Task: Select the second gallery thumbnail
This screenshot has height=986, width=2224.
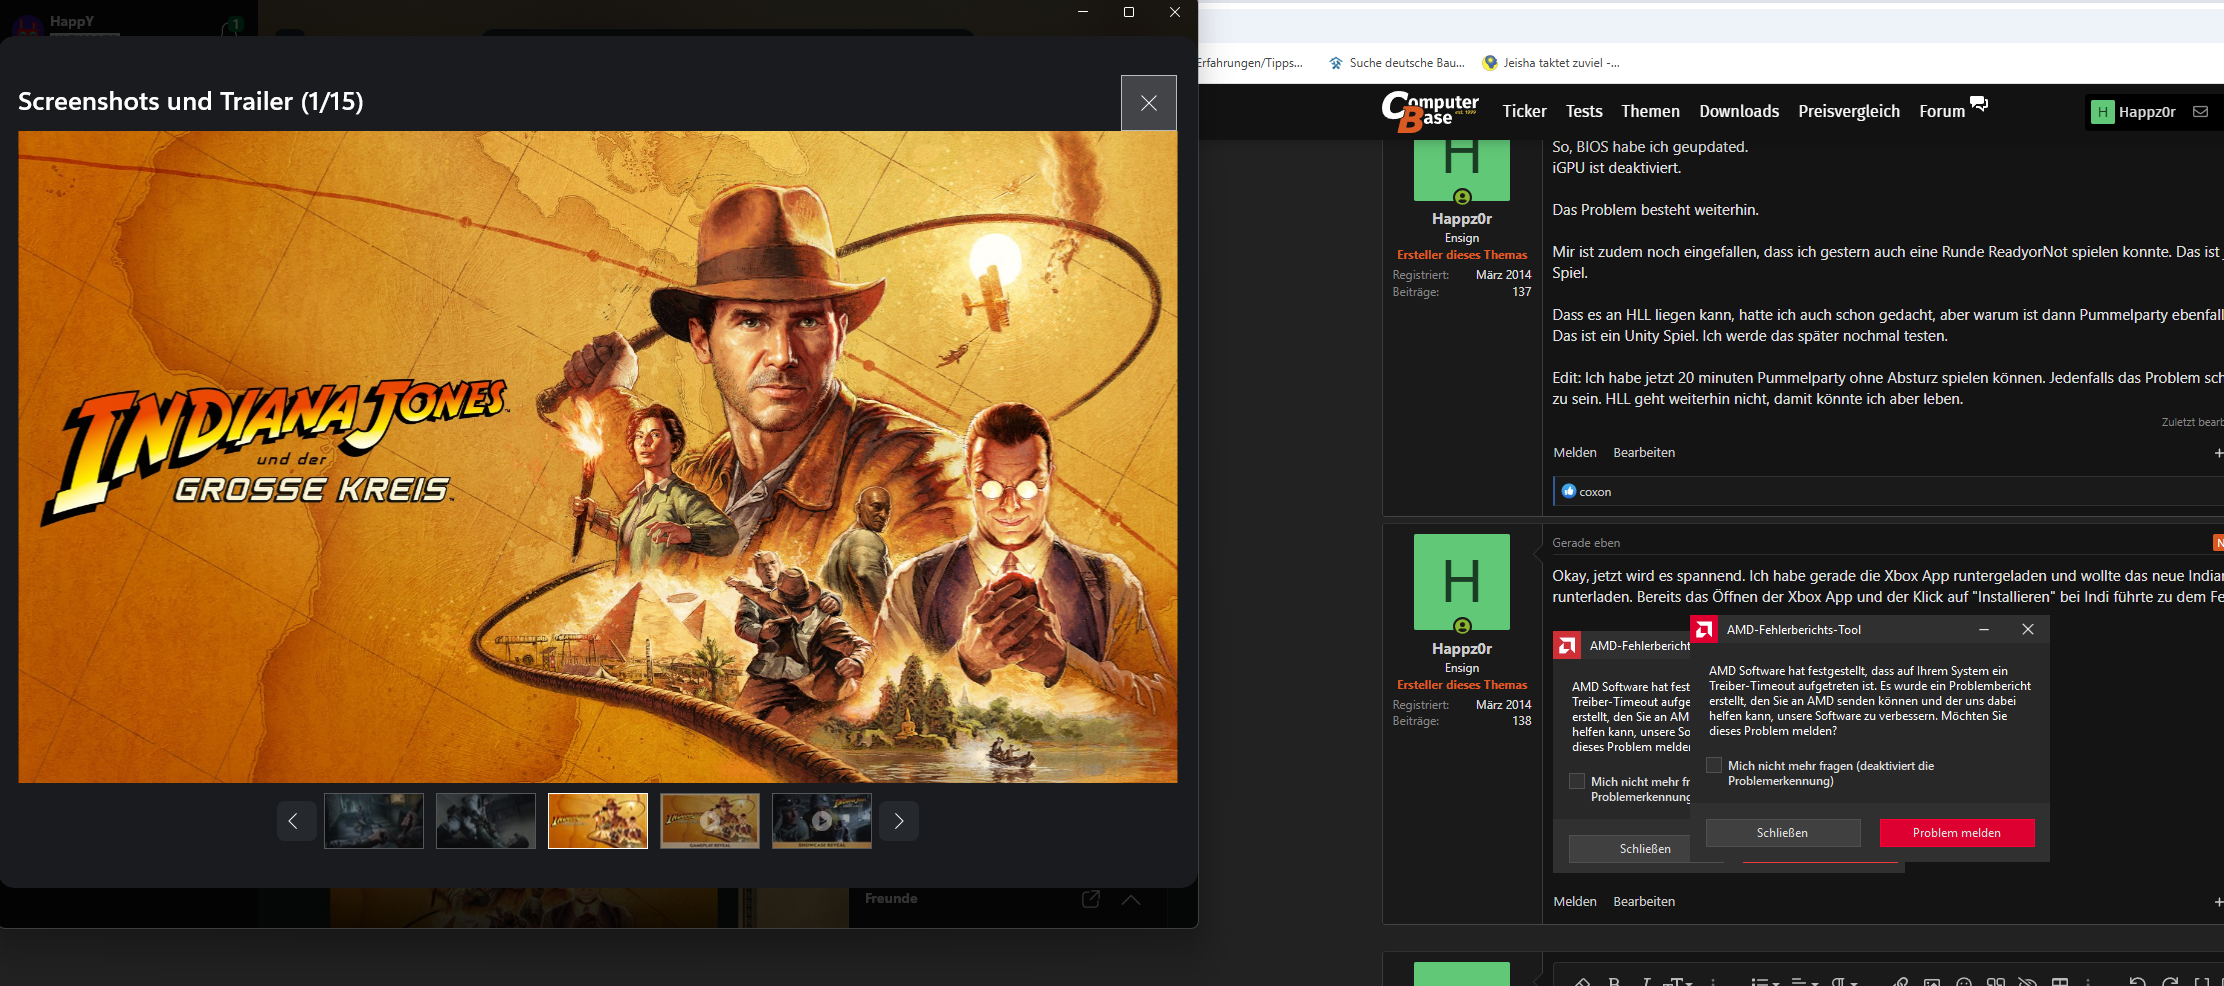Action: pyautogui.click(x=486, y=821)
